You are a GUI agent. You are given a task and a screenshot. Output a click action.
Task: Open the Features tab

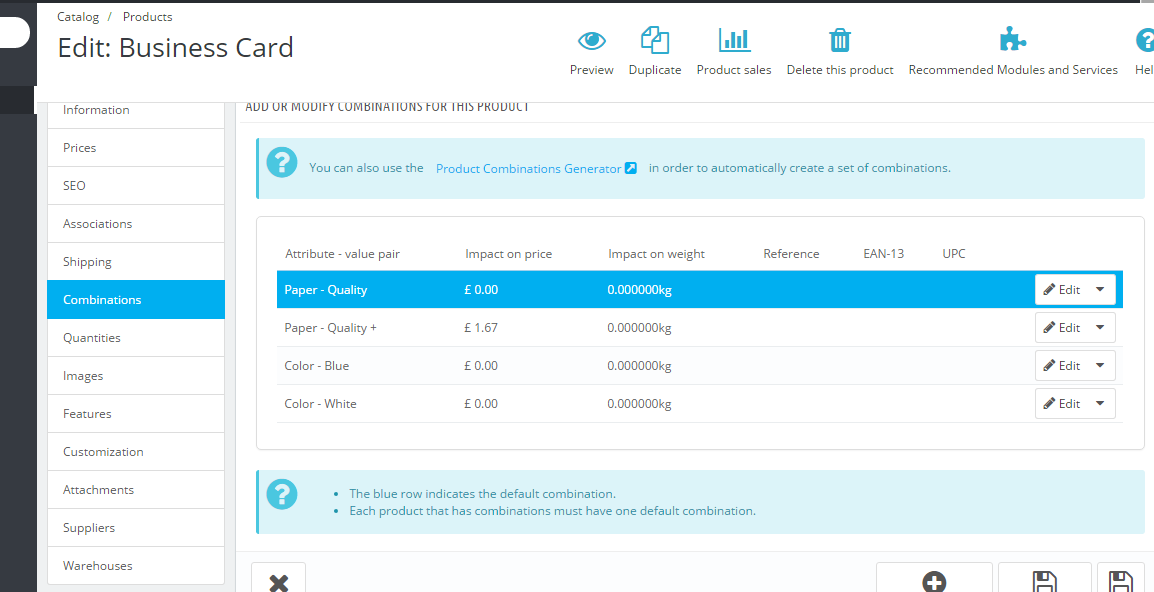click(135, 414)
